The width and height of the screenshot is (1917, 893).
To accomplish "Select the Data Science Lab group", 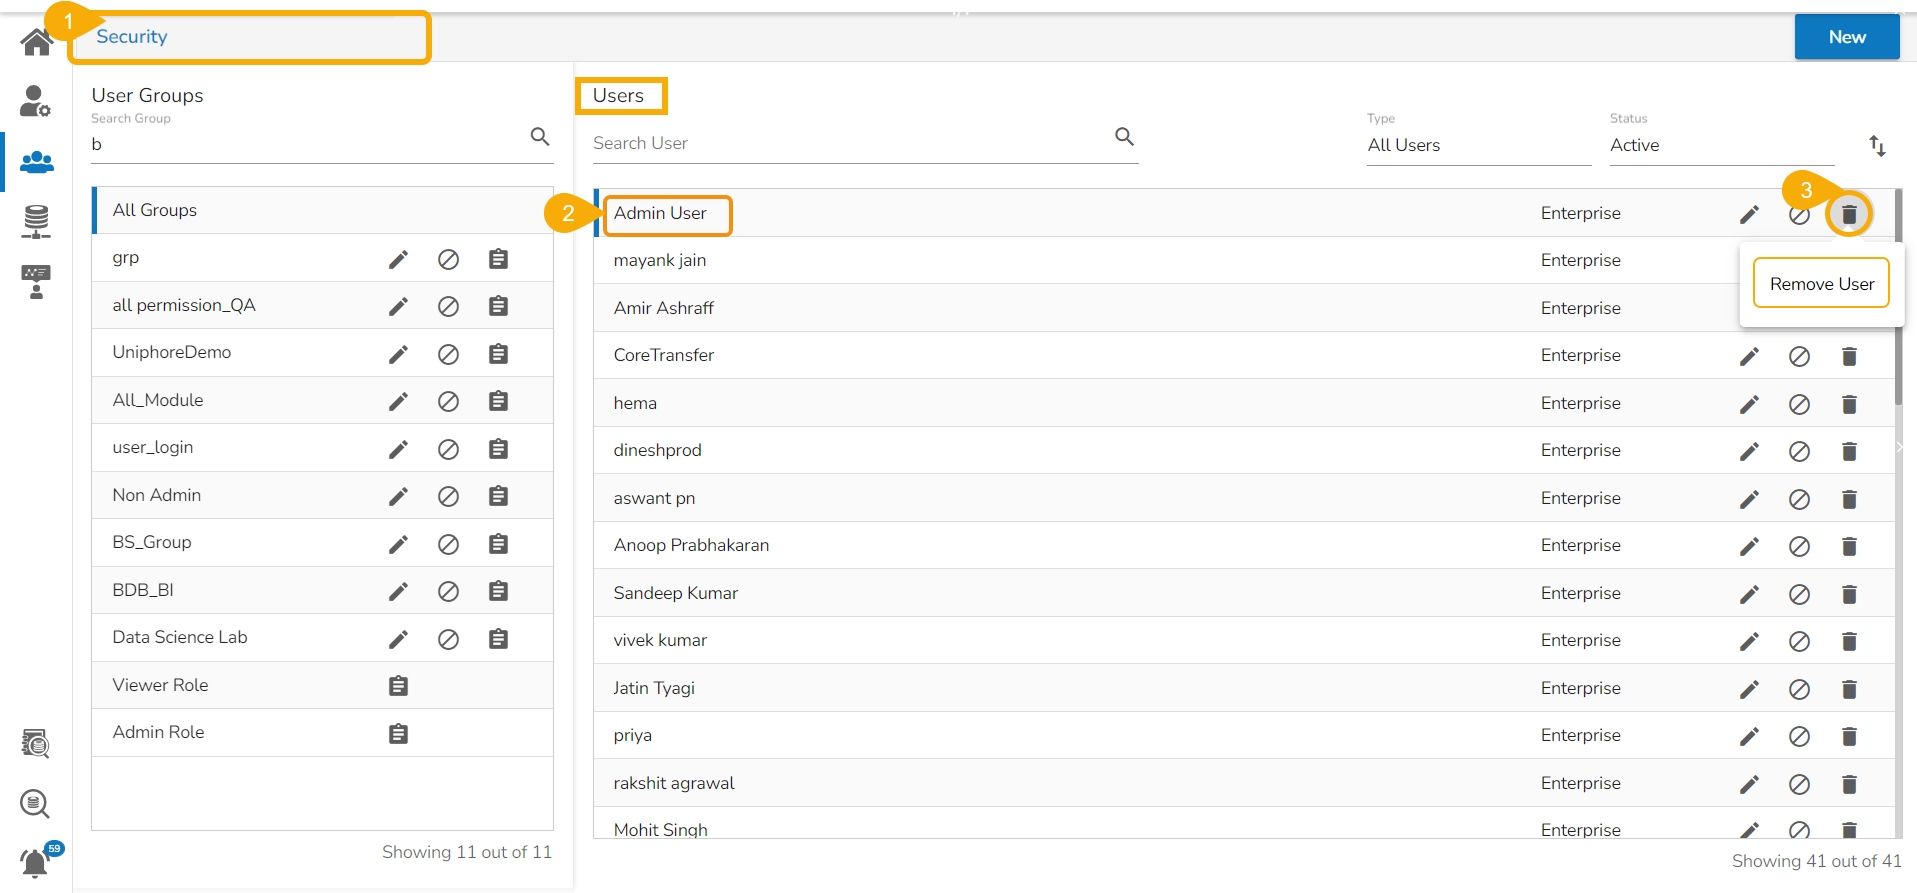I will click(180, 638).
